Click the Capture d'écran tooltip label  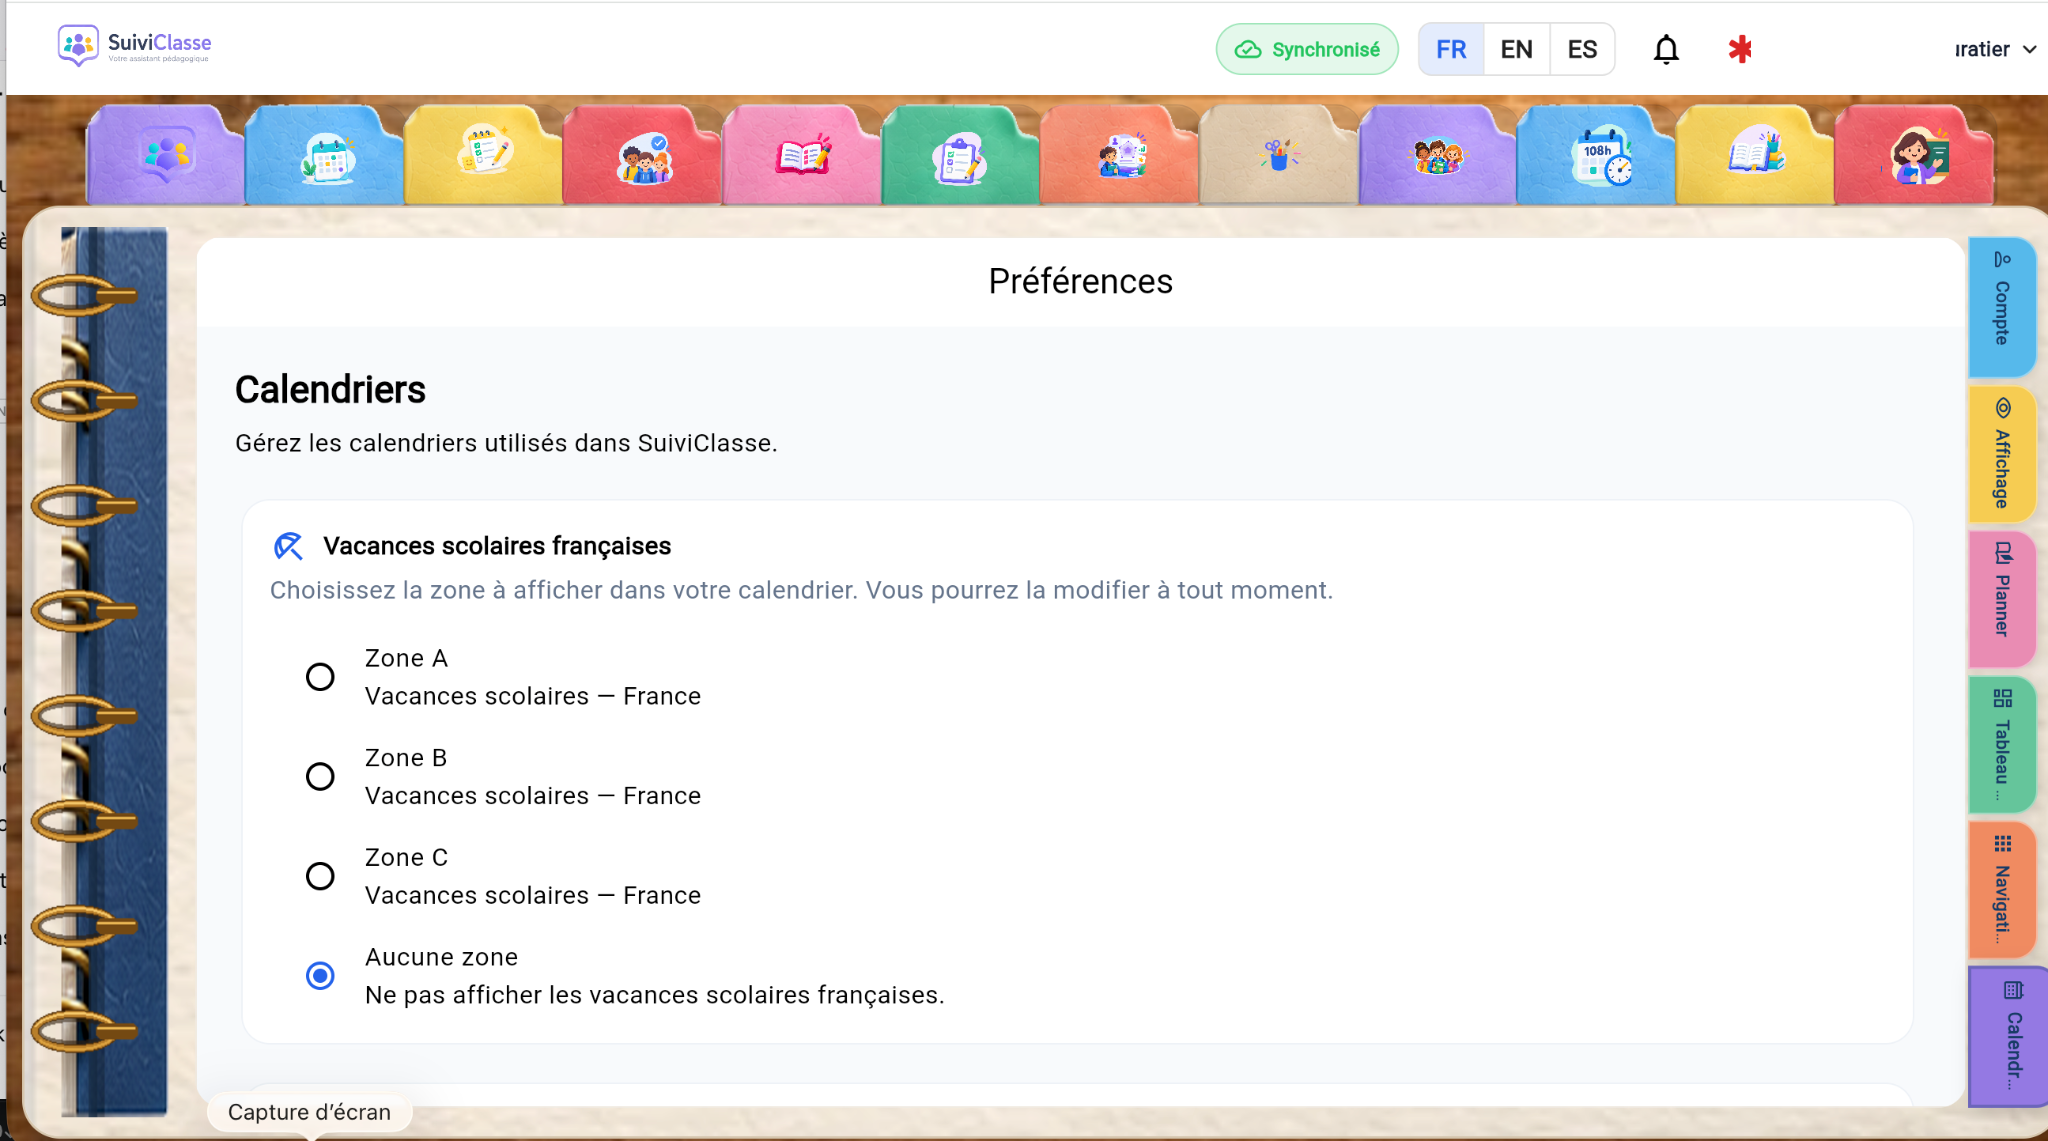[310, 1112]
